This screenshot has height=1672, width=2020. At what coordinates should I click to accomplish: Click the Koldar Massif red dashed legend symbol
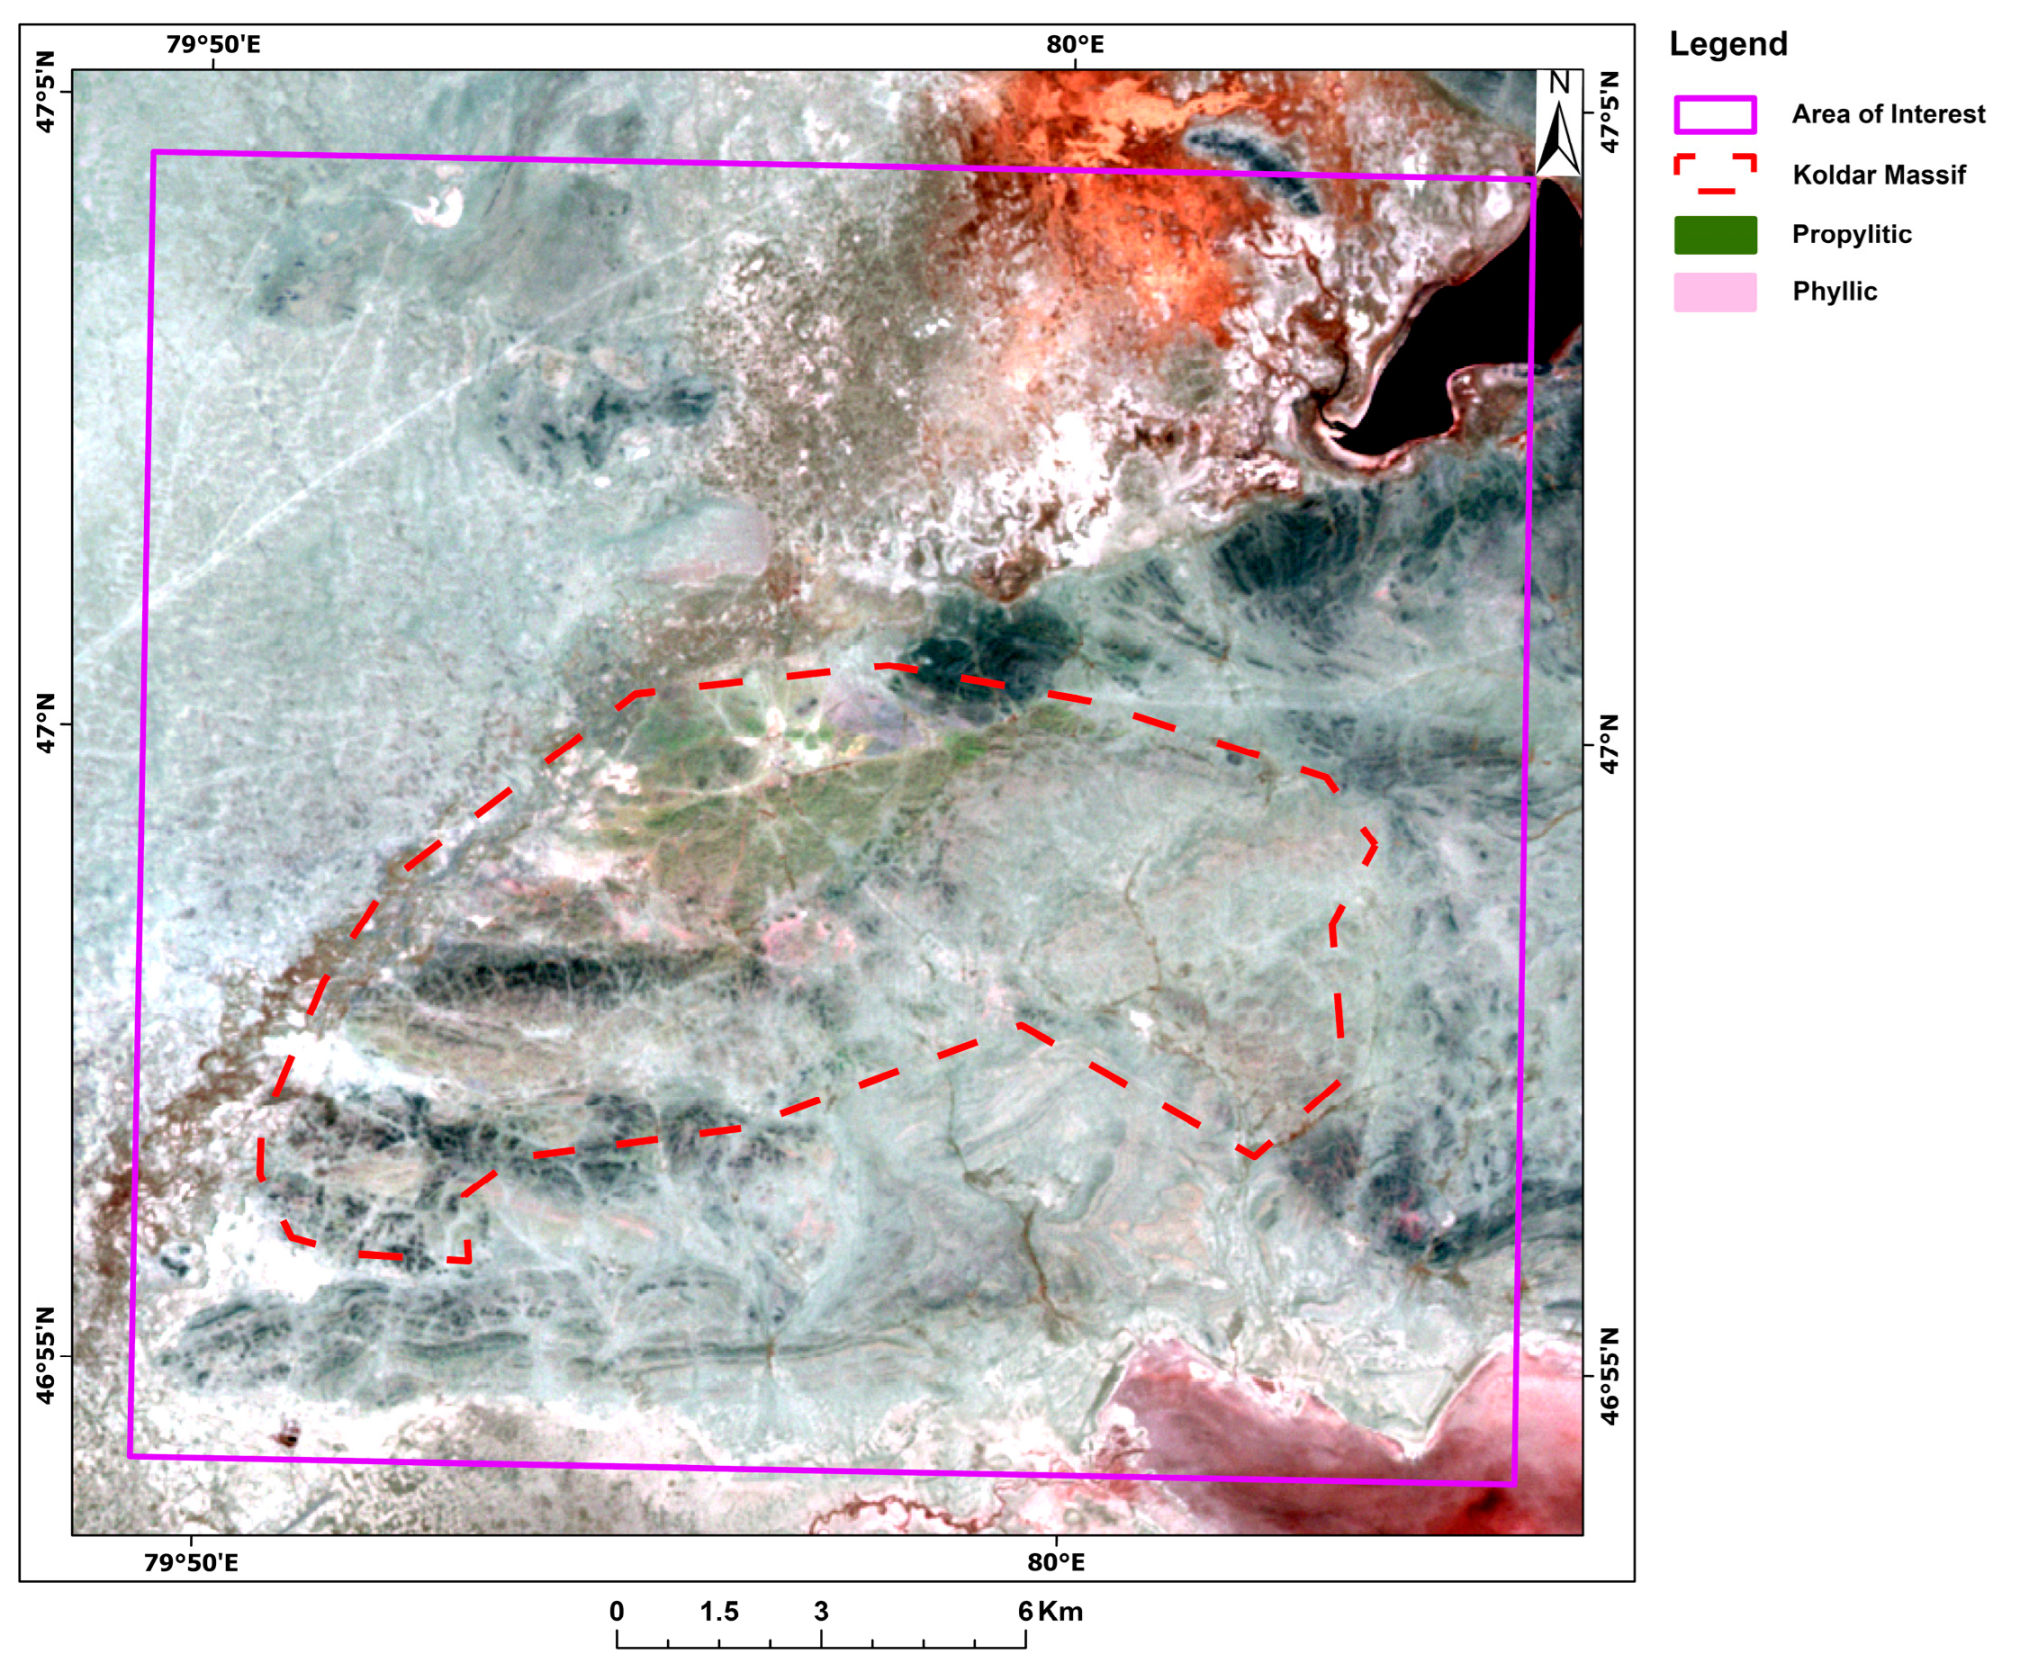pos(1714,174)
